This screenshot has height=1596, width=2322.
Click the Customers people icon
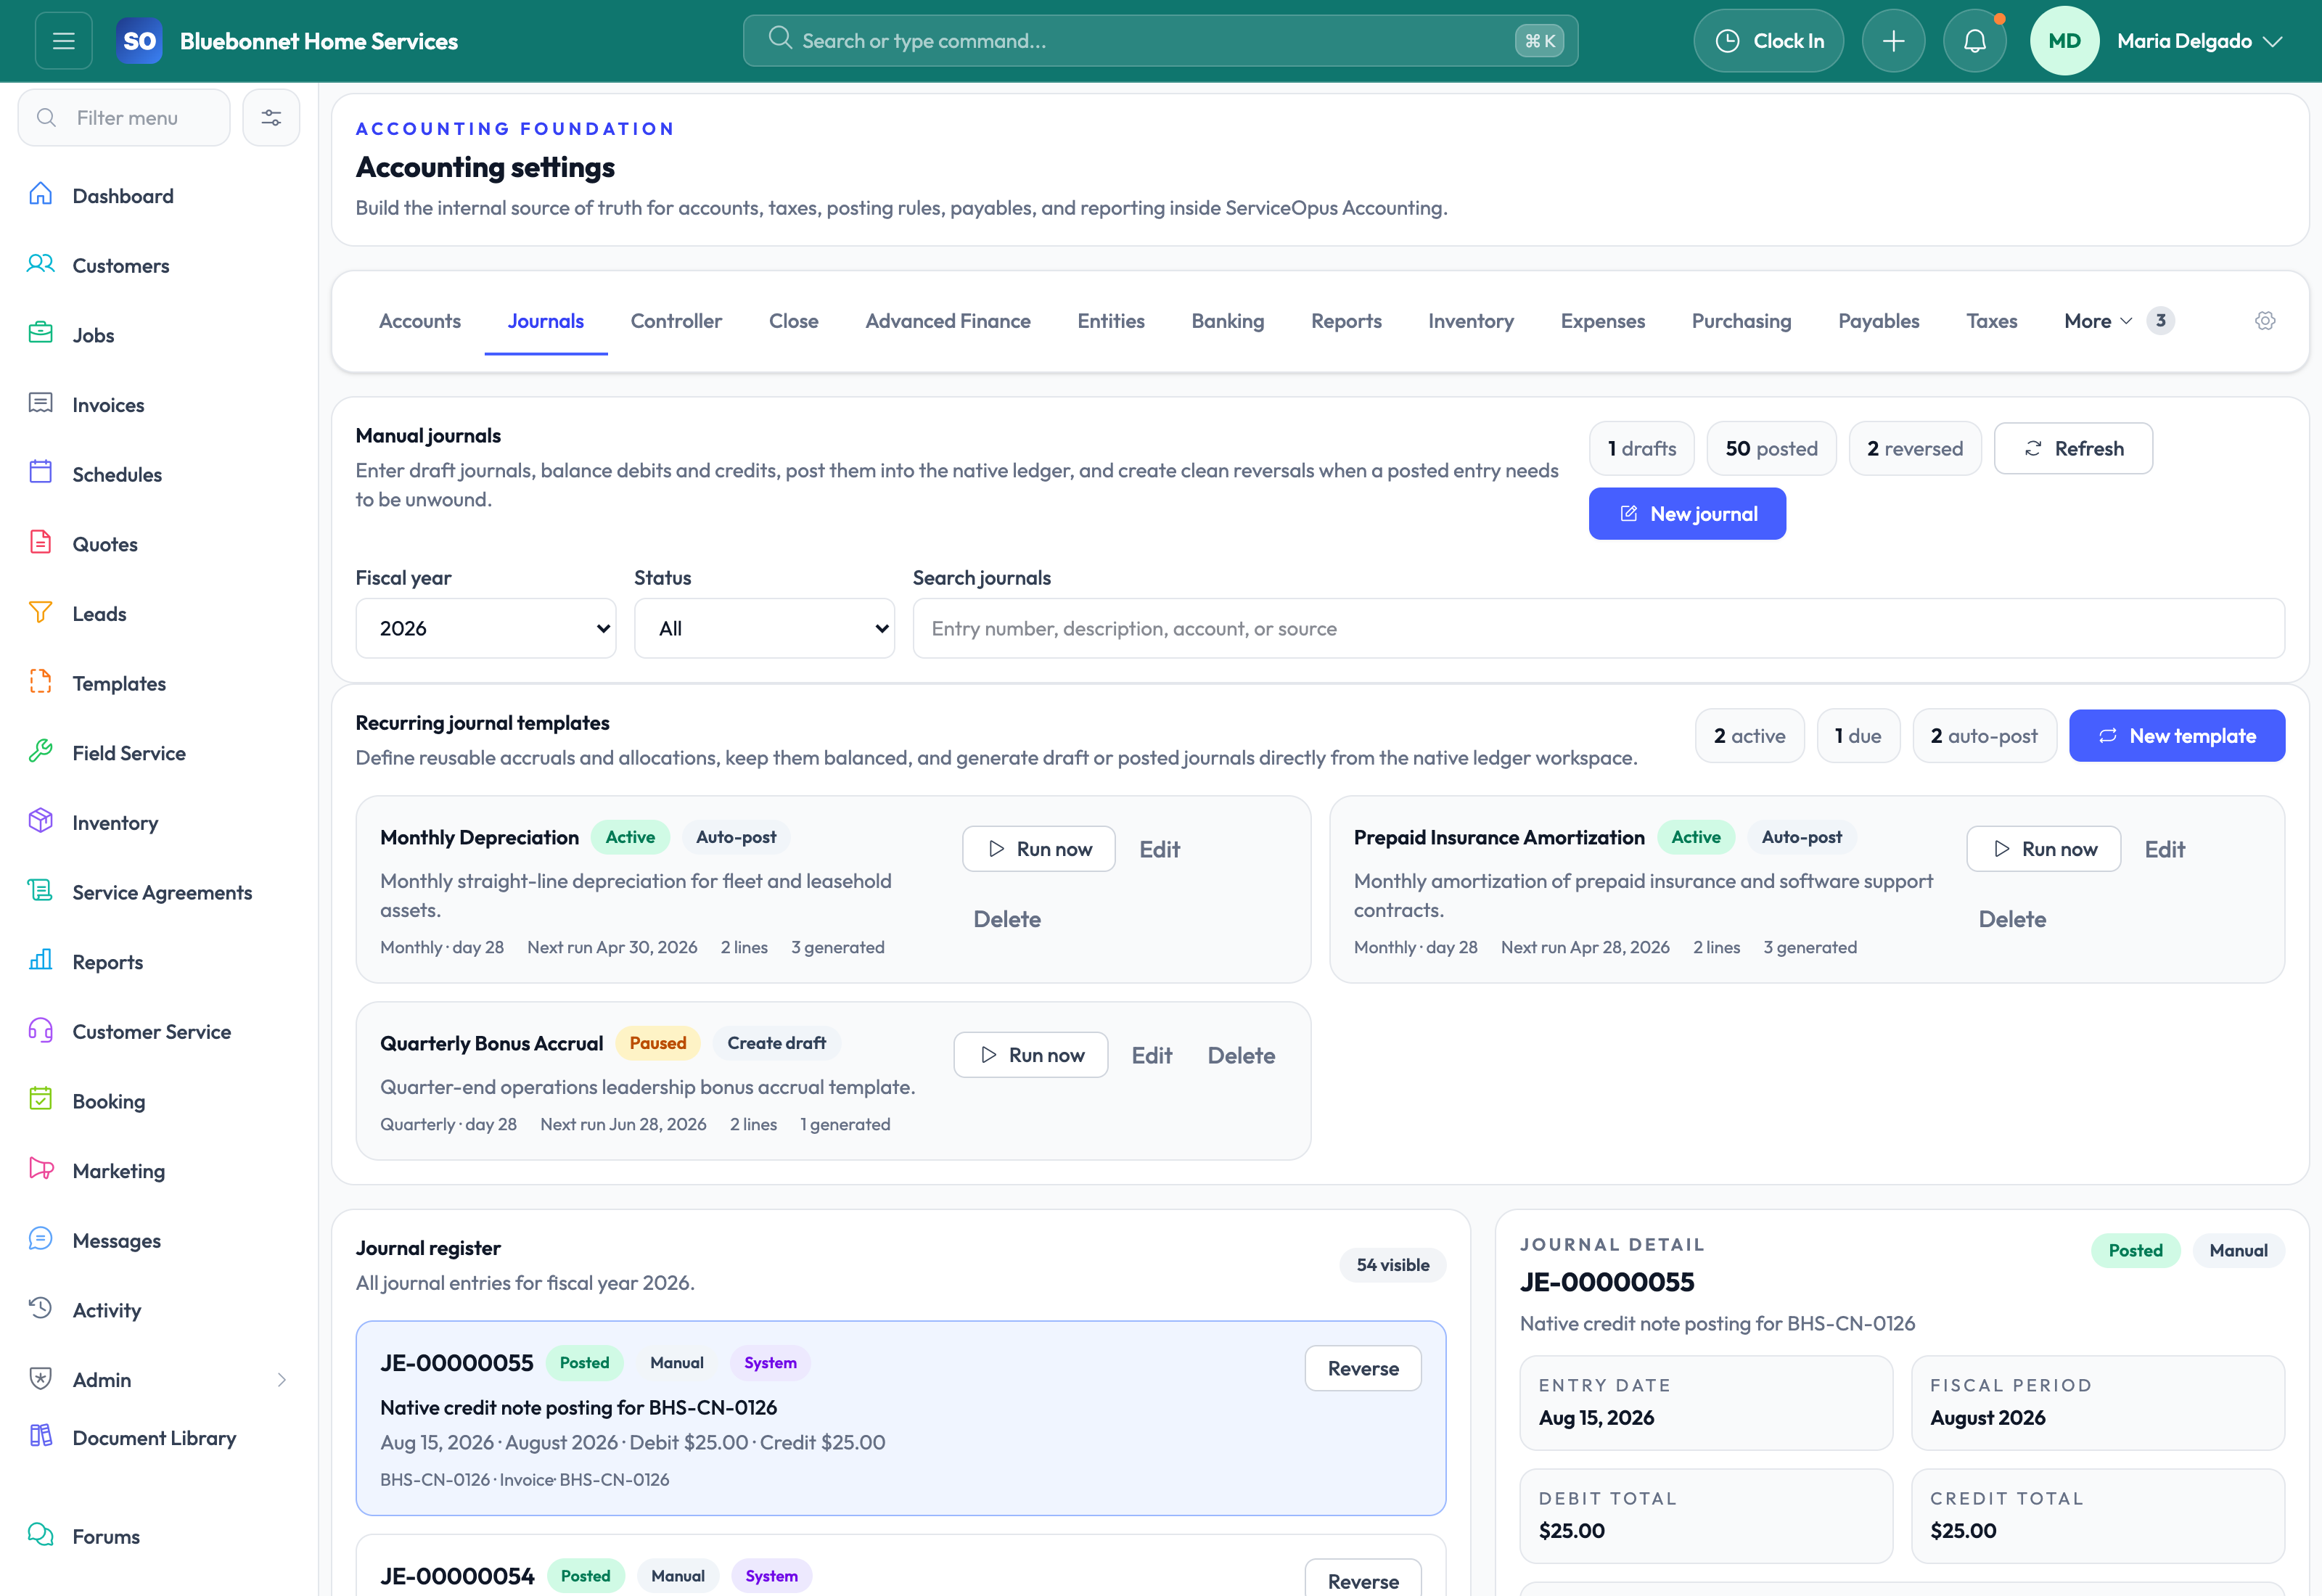pyautogui.click(x=41, y=265)
